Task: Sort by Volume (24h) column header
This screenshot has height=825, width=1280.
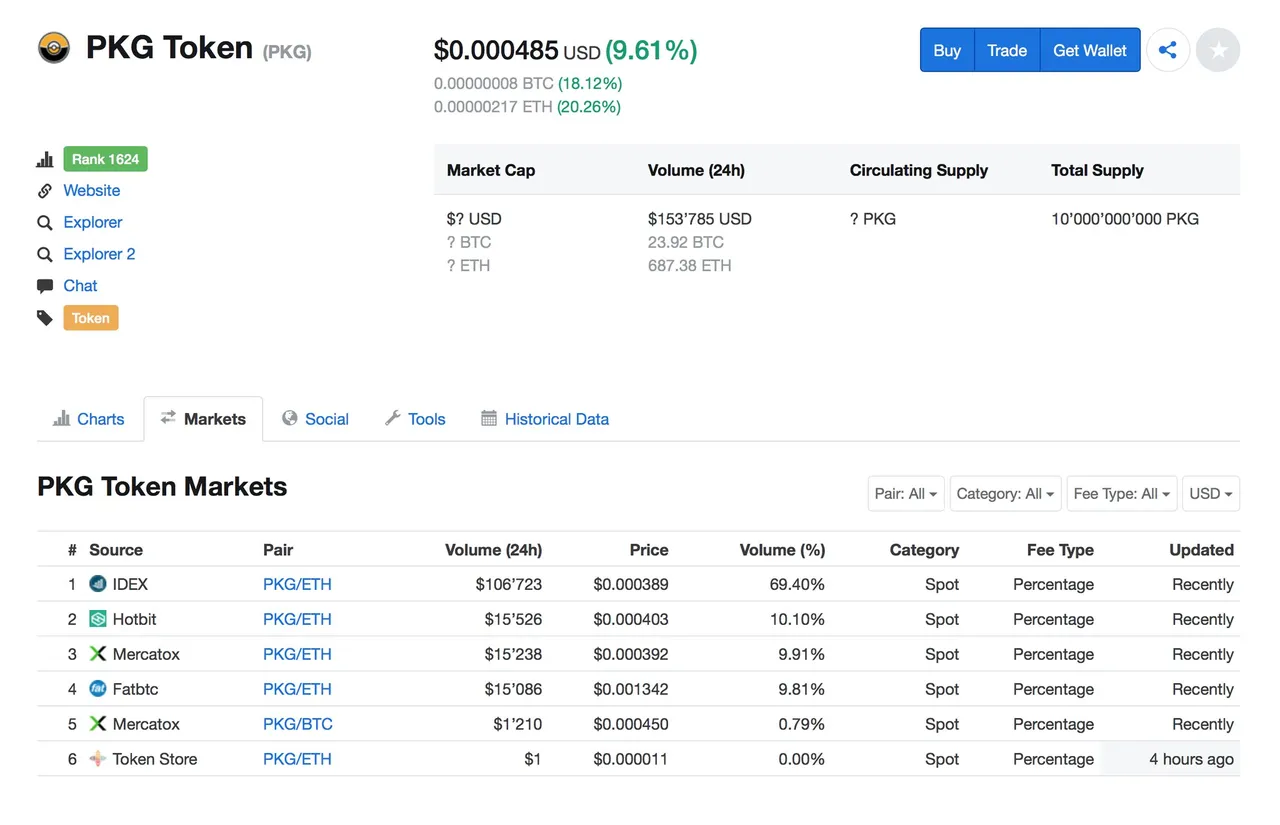Action: coord(493,550)
